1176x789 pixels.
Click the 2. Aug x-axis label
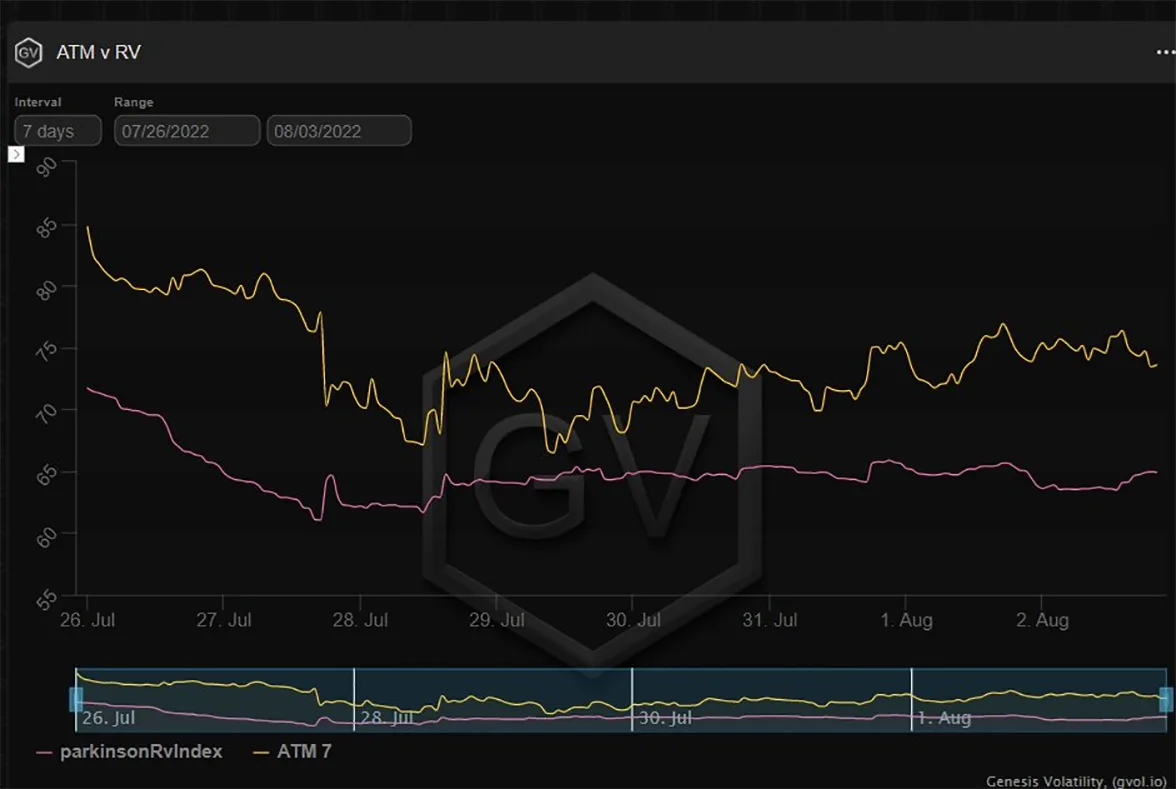(1042, 620)
